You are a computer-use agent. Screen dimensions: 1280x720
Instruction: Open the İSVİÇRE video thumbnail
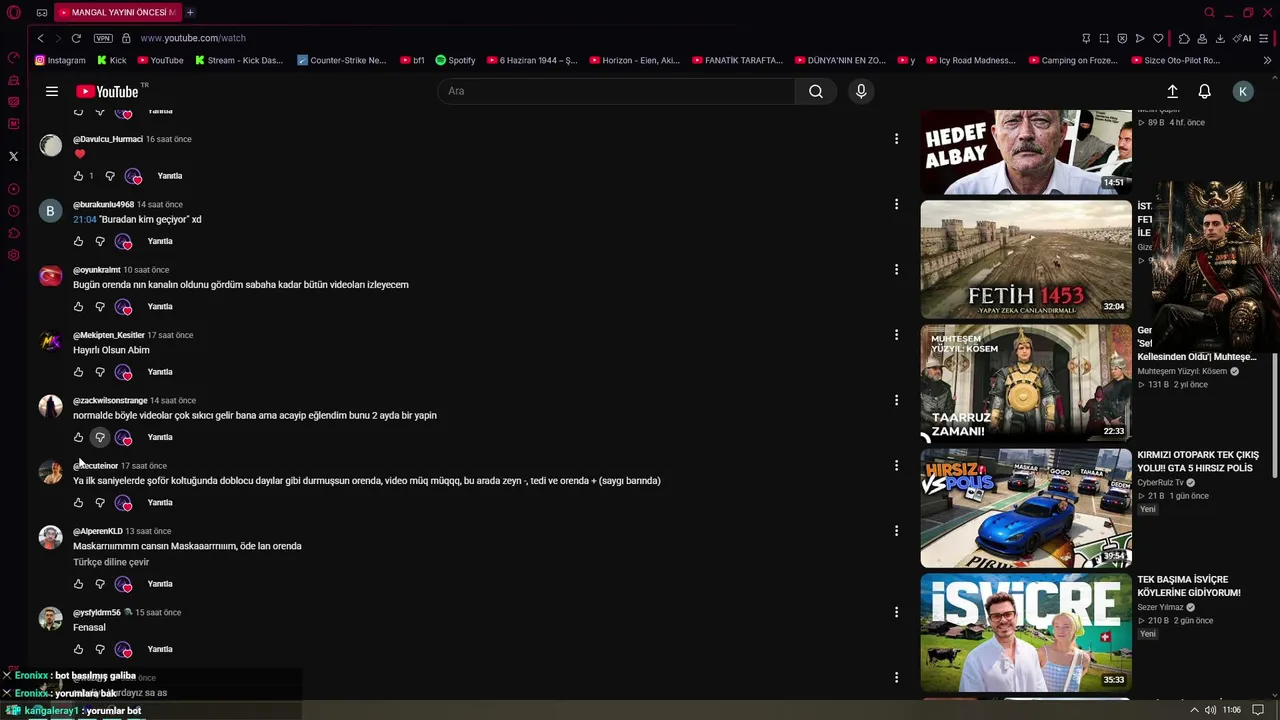1026,632
